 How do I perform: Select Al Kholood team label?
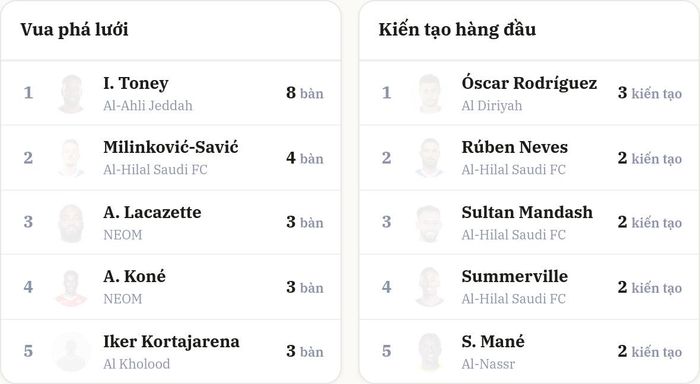(x=137, y=364)
